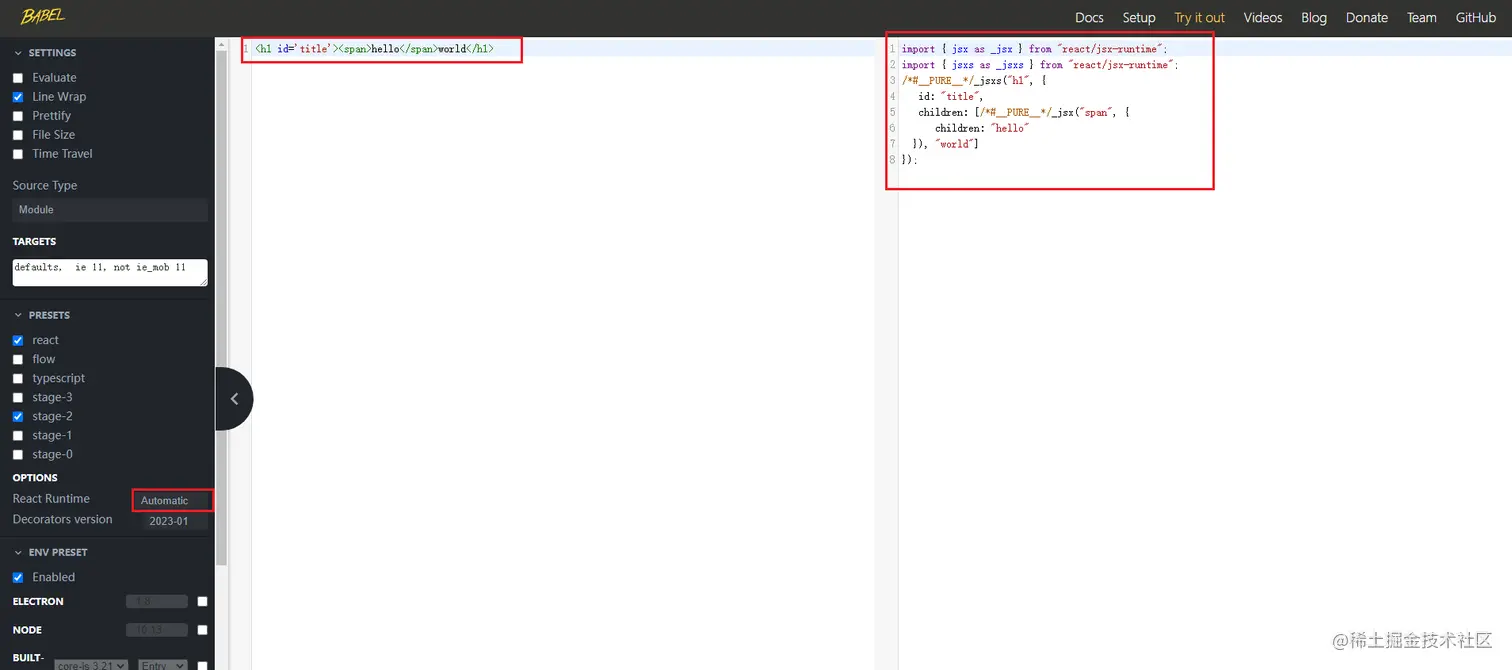
Task: Visit the GitHub link
Action: pos(1476,17)
